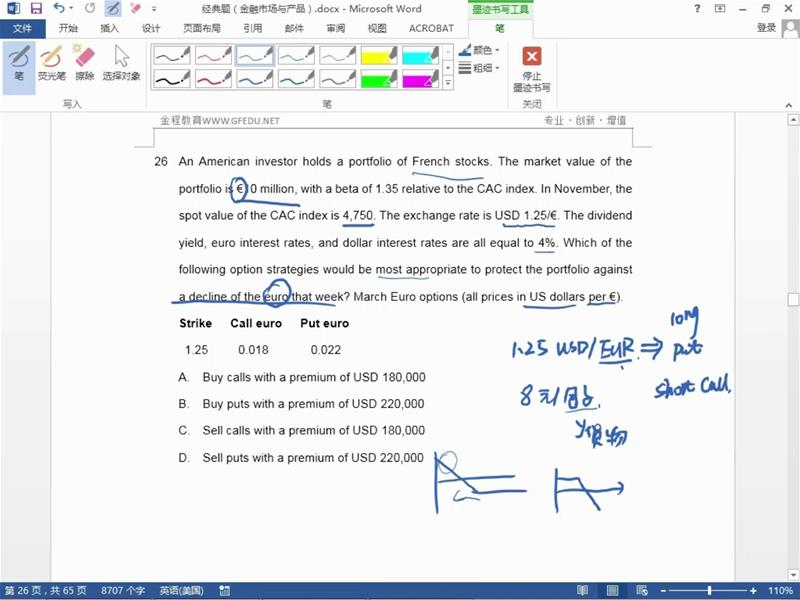Pick the selected thin blue pen style
This screenshot has width=800, height=600.
click(255, 55)
